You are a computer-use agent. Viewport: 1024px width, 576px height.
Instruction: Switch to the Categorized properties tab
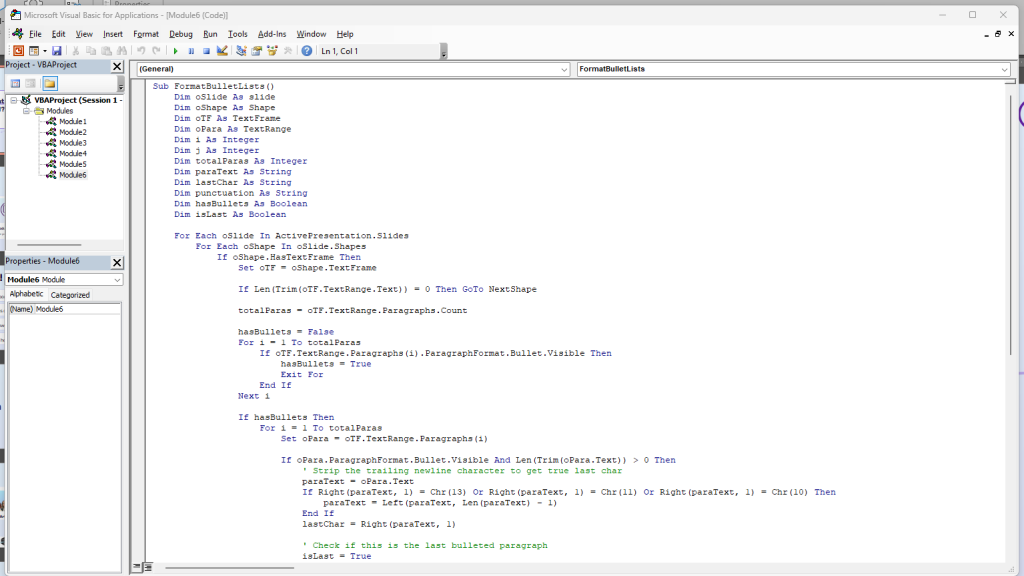click(70, 295)
